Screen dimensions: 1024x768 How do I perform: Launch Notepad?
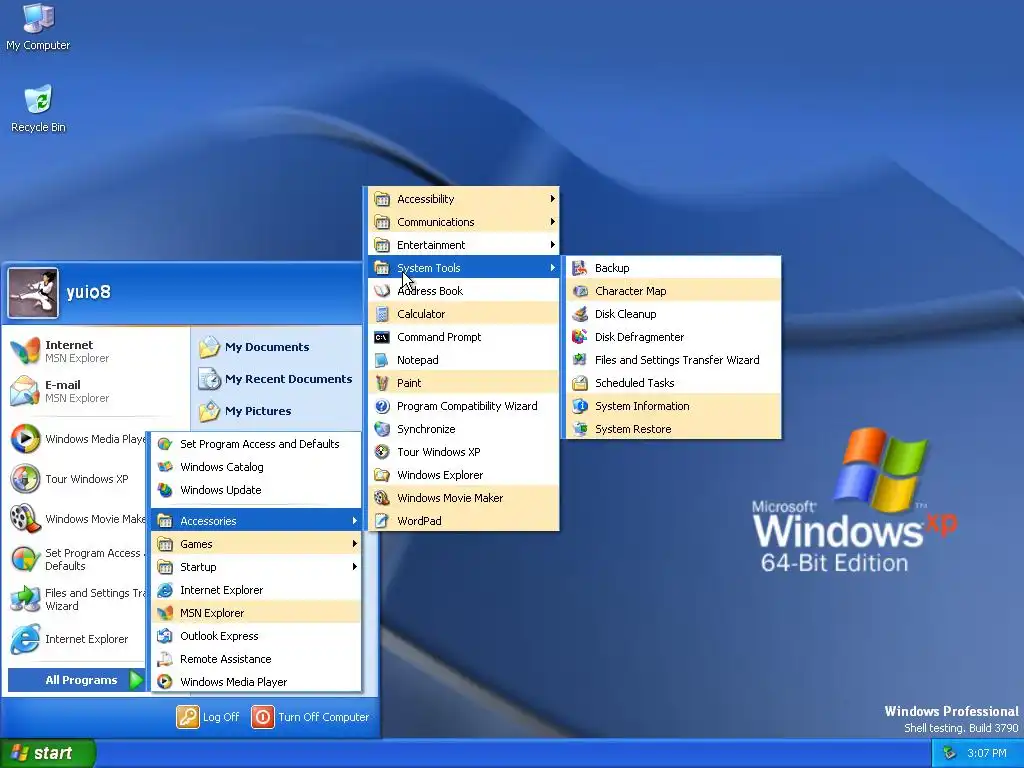click(x=464, y=360)
